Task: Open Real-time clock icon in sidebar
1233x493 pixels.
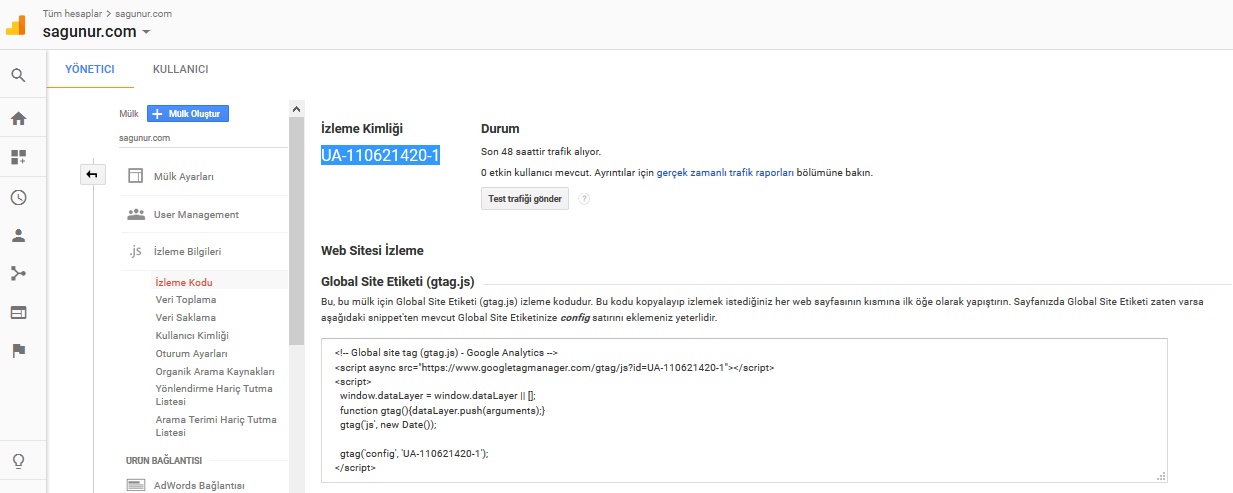Action: click(x=18, y=197)
